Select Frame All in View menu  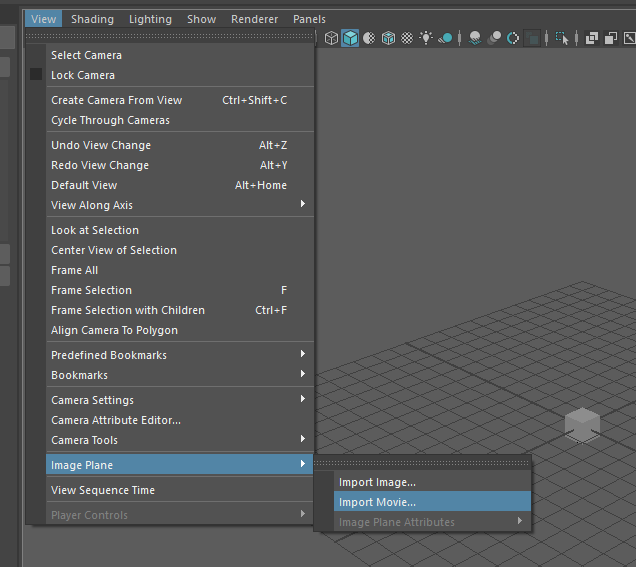point(75,270)
